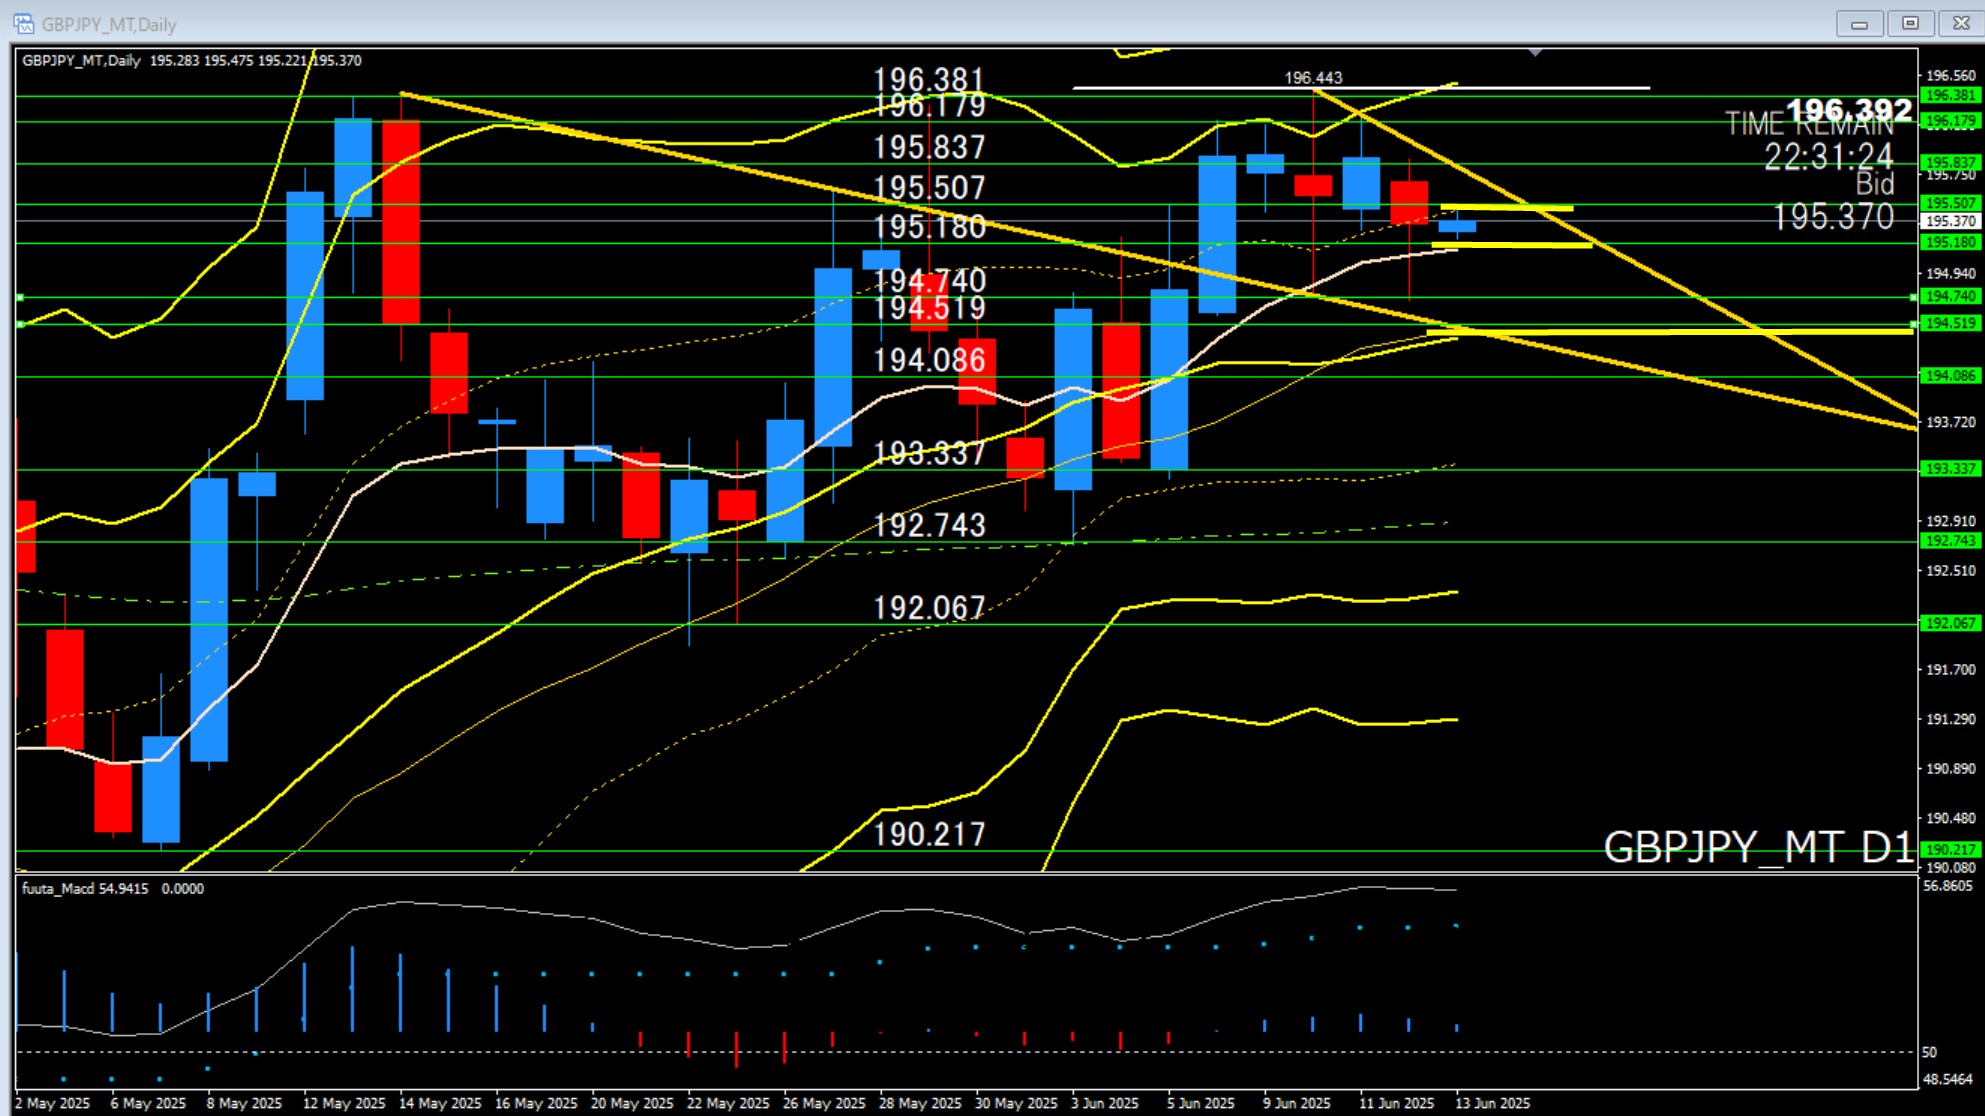Select the large white 192.743 label inside the chart
This screenshot has height=1116, width=1985.
[929, 525]
